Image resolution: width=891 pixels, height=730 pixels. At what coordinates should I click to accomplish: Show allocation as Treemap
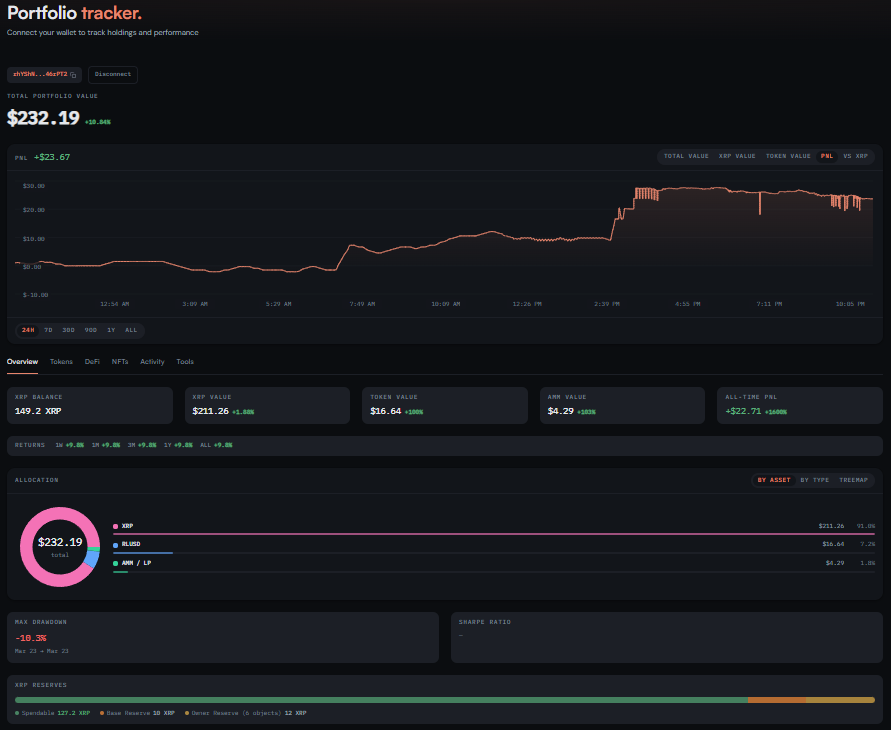853,480
